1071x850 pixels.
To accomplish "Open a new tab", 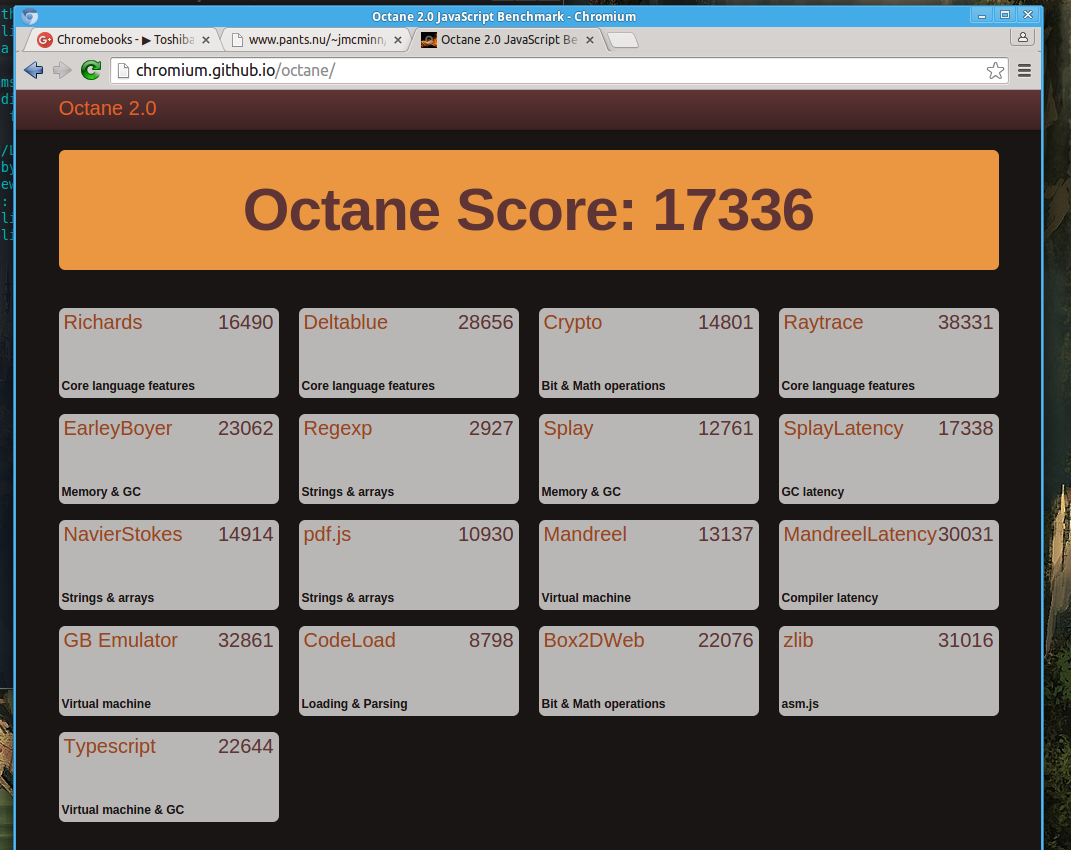I will (622, 40).
